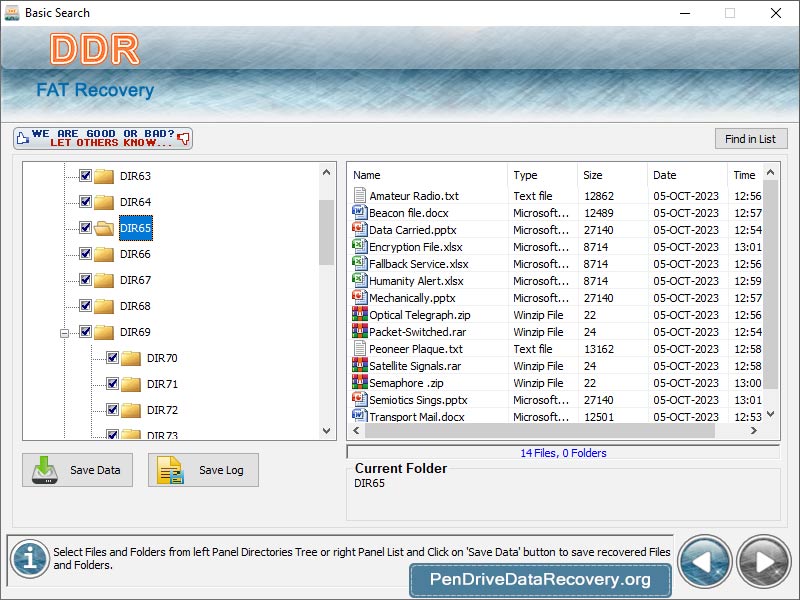Viewport: 800px width, 600px height.
Task: Click the WinZip icon beside Optical Telegraph.zip
Action: tap(359, 314)
